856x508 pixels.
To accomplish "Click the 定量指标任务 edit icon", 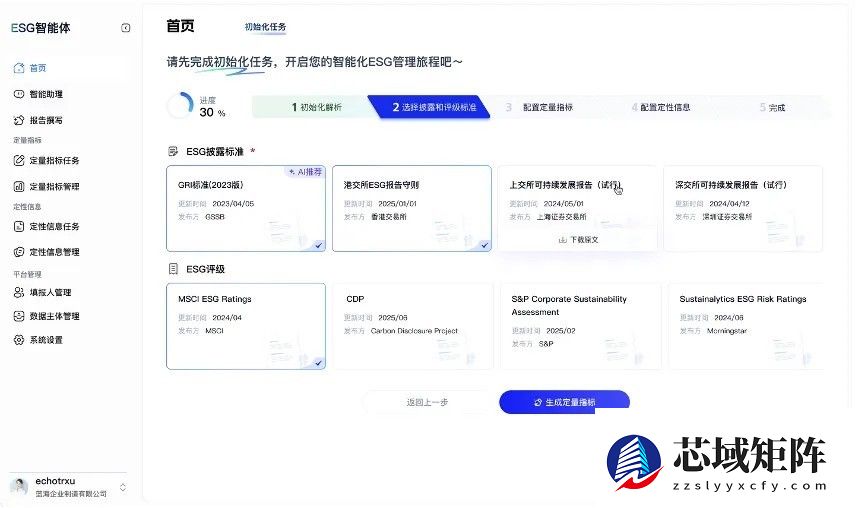I will point(19,160).
